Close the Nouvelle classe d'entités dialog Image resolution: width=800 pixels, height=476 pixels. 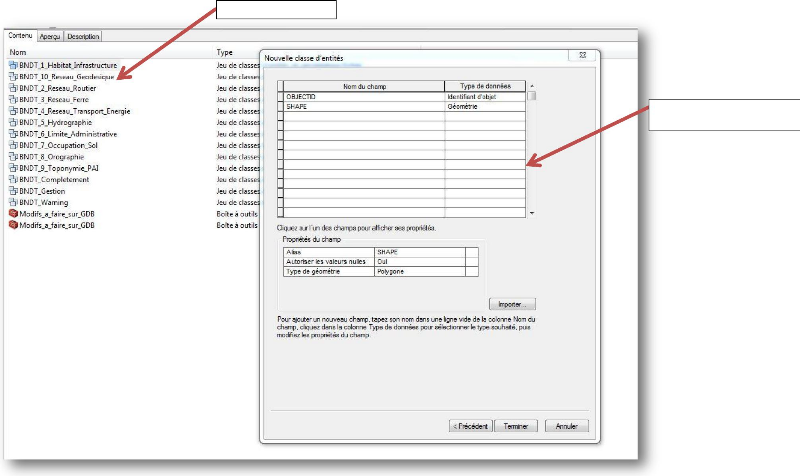[x=582, y=55]
